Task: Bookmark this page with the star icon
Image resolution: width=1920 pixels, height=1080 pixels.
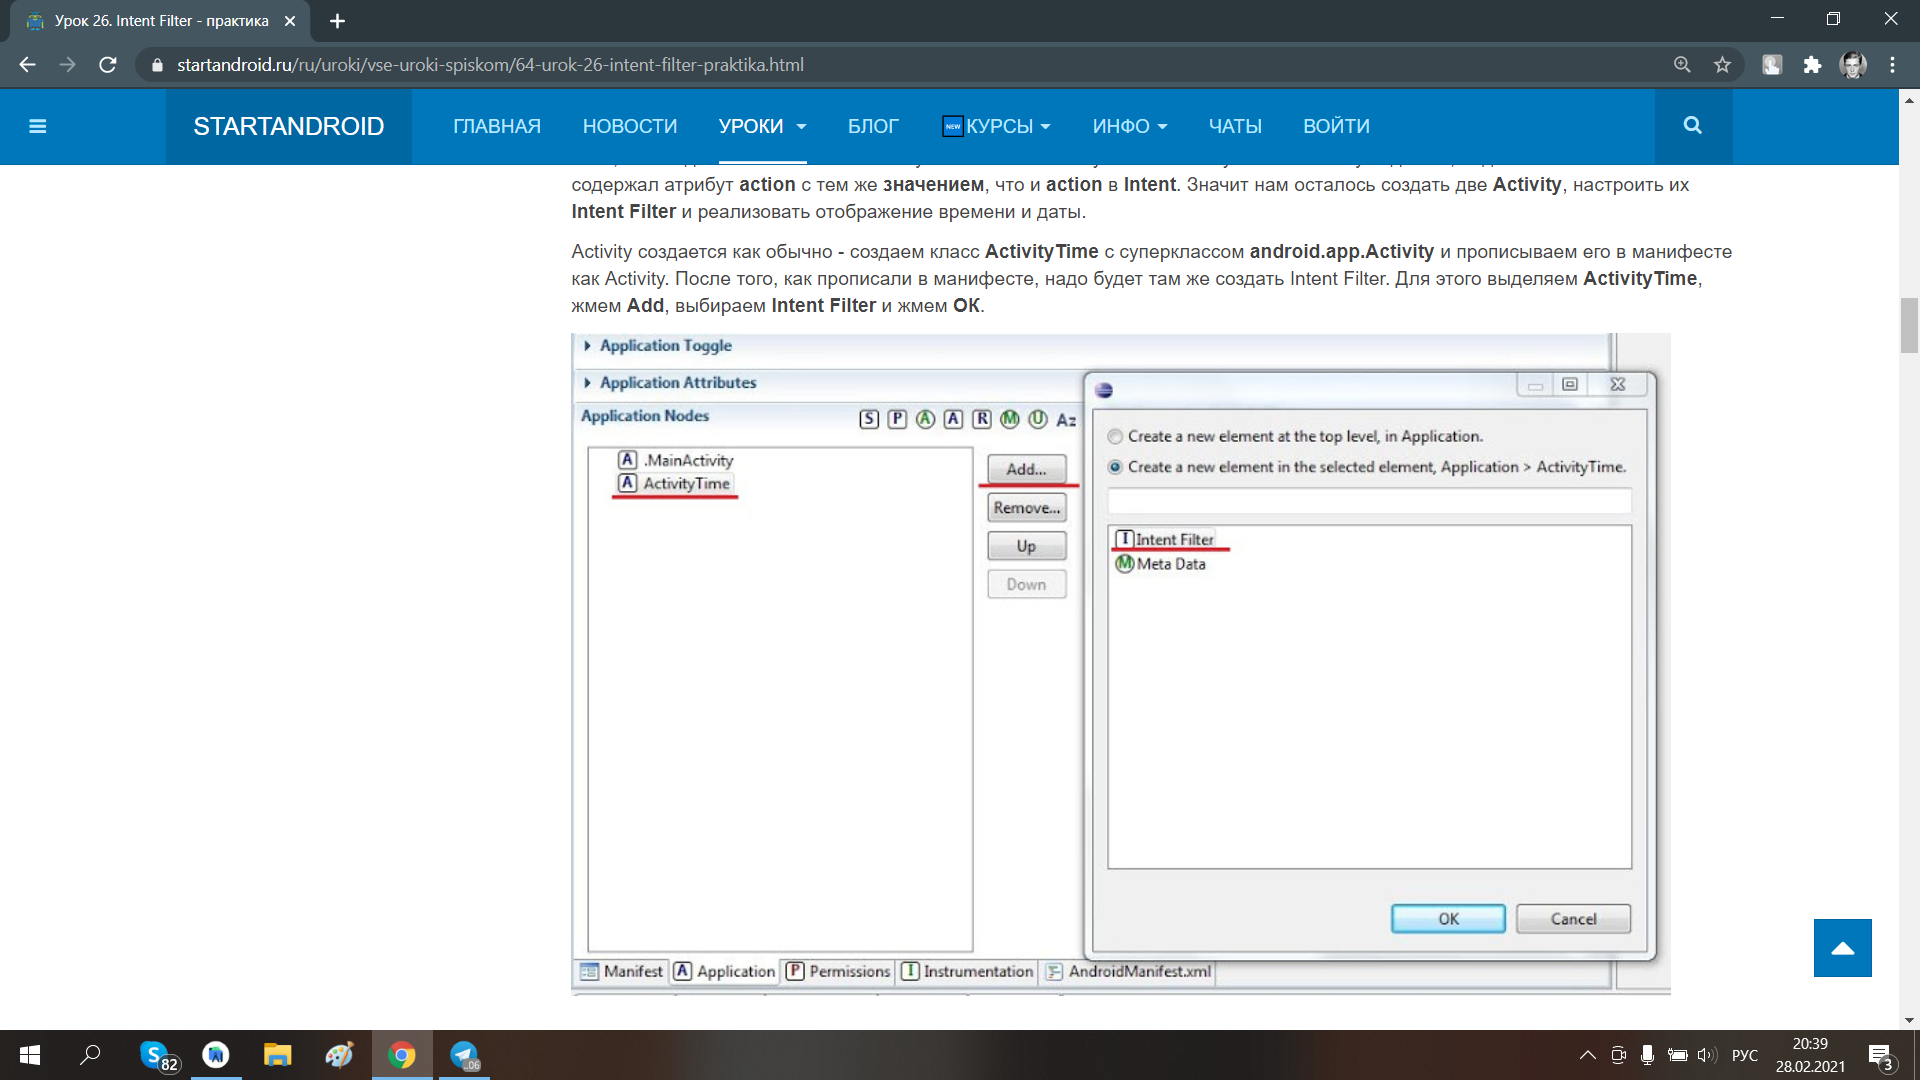Action: coord(1722,65)
